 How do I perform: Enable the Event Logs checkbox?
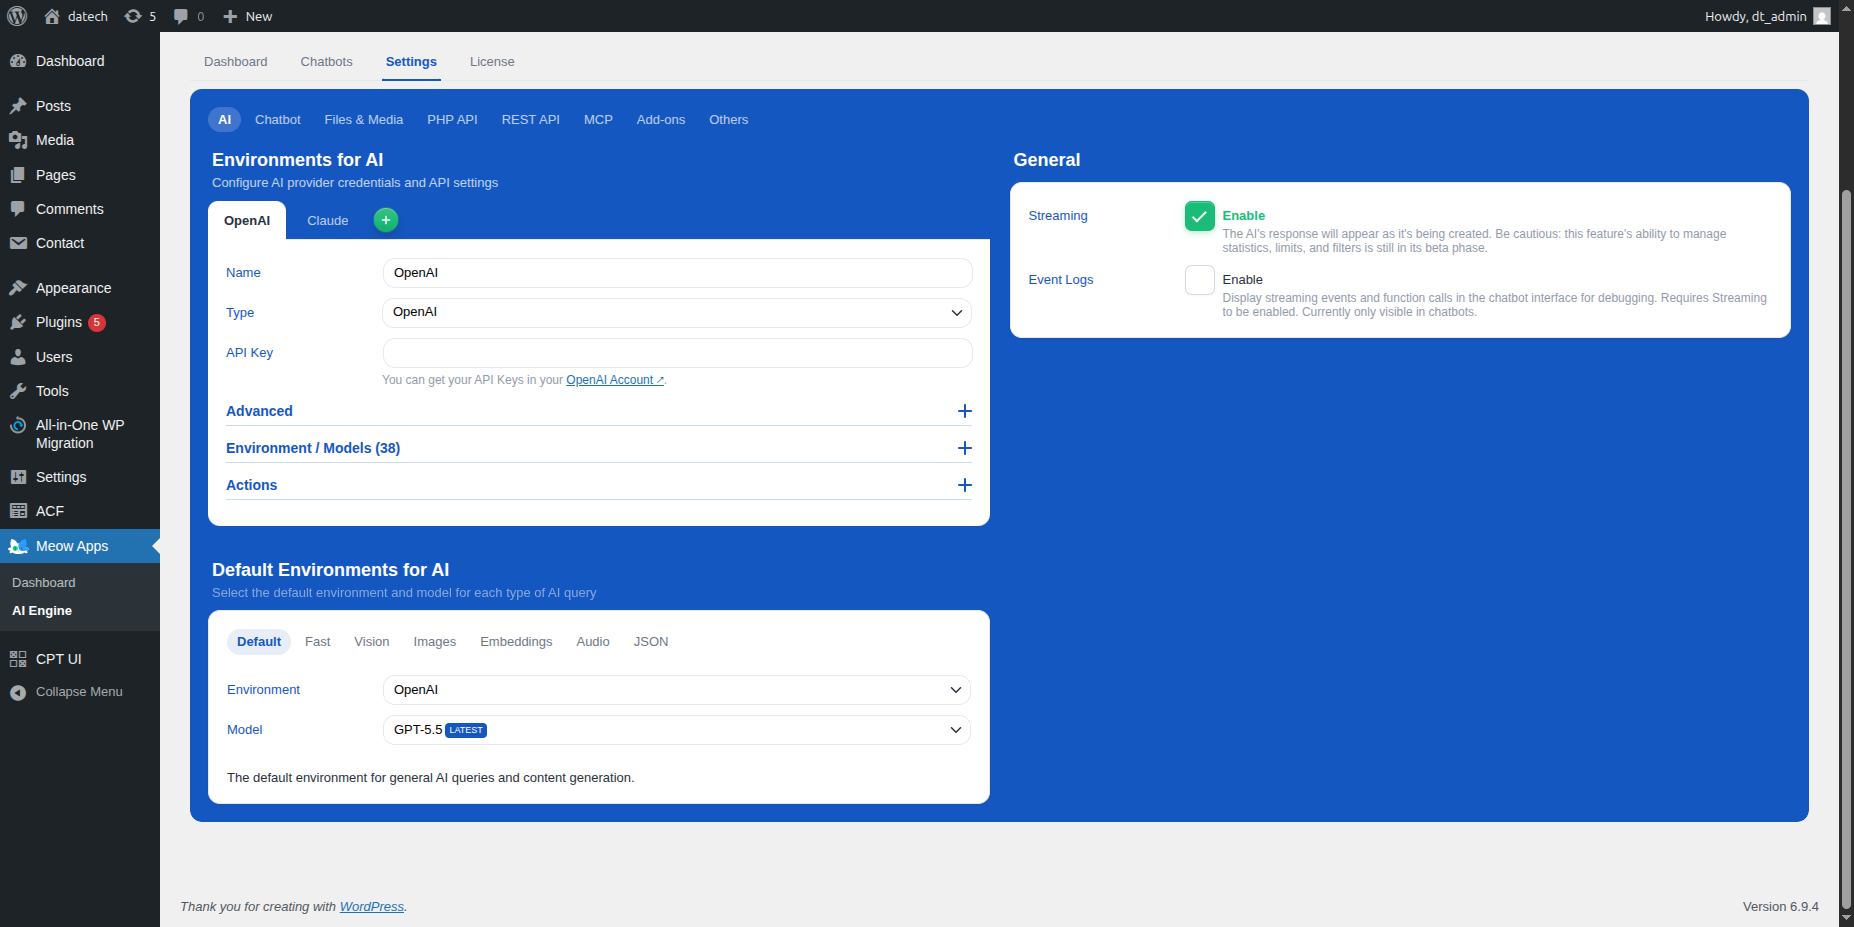[1200, 280]
